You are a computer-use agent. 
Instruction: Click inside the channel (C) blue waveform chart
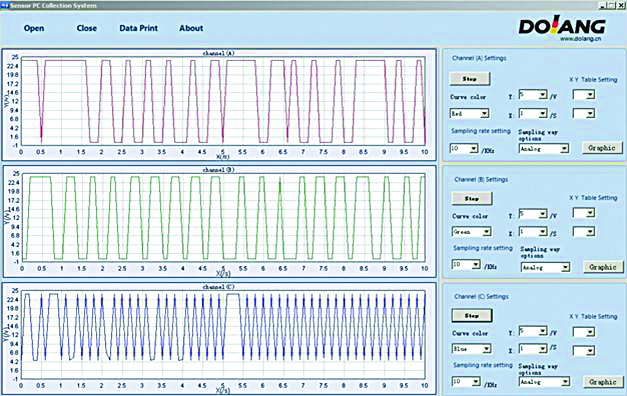[223, 334]
